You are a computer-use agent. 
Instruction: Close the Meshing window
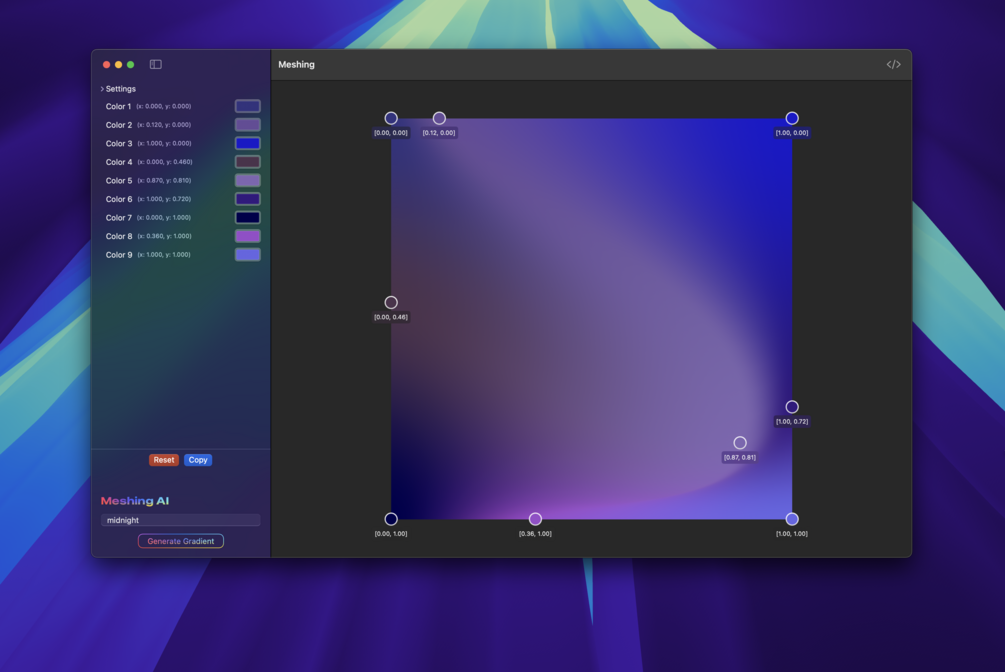[x=106, y=64]
